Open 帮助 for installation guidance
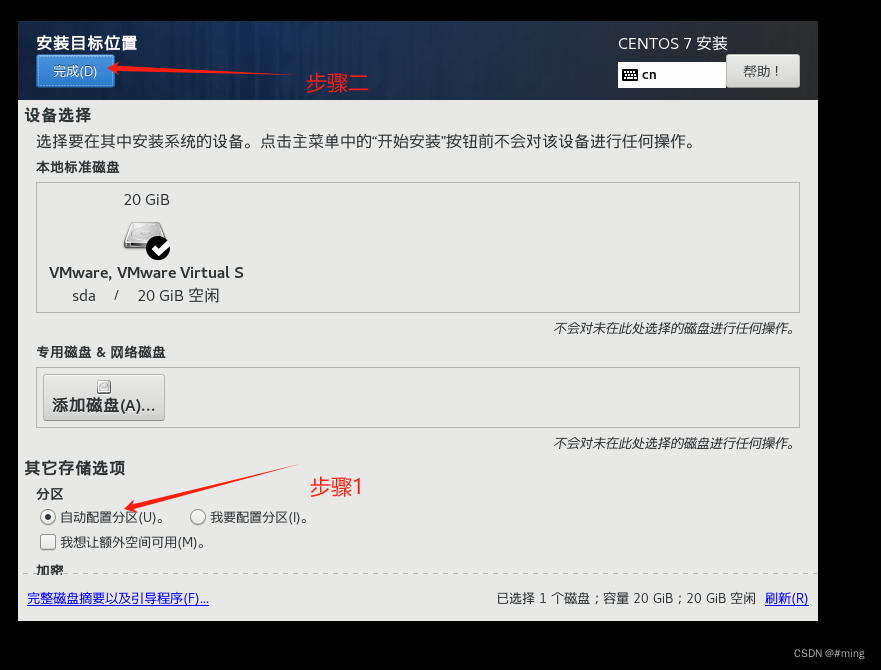Screen dimensions: 881x670 (762, 70)
